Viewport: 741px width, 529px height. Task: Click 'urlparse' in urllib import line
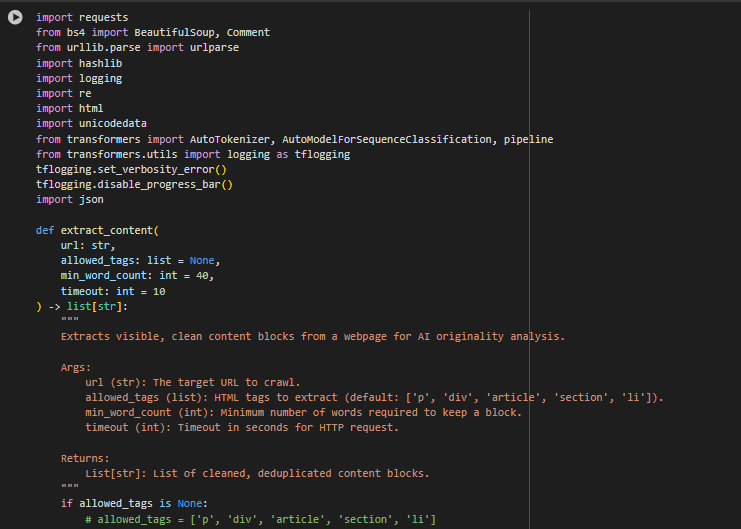[215, 48]
